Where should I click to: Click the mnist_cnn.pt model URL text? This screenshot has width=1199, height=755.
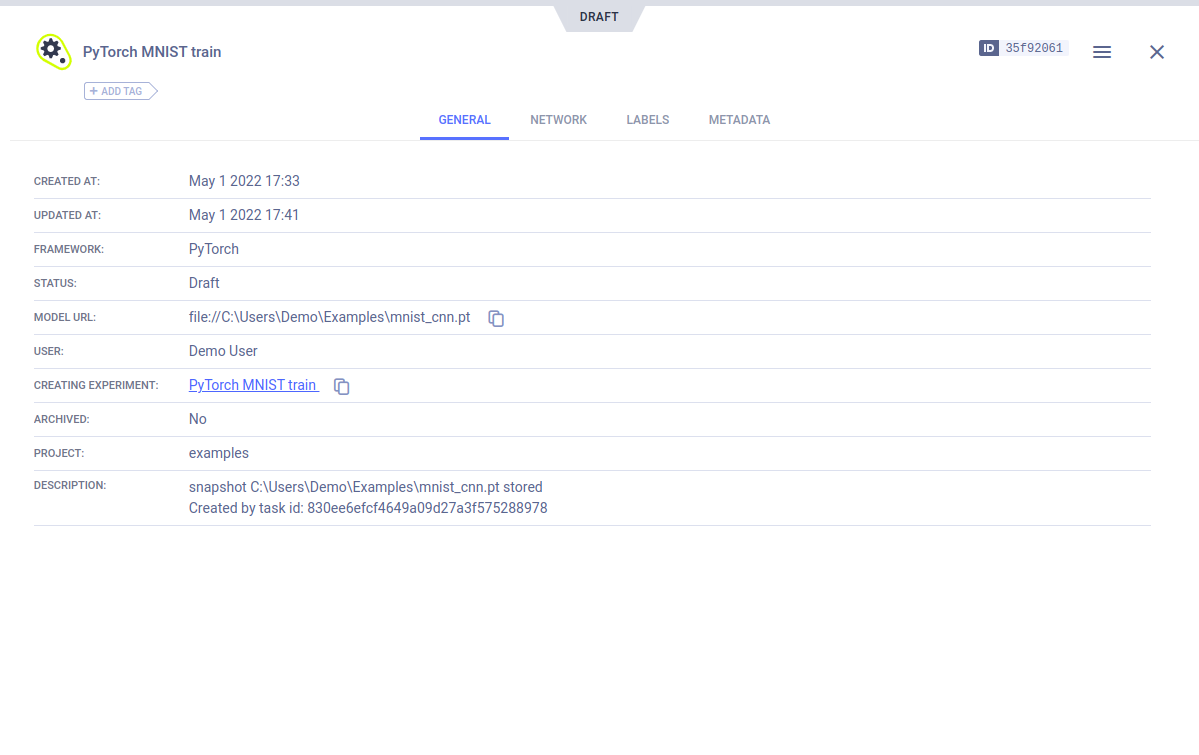click(x=329, y=317)
